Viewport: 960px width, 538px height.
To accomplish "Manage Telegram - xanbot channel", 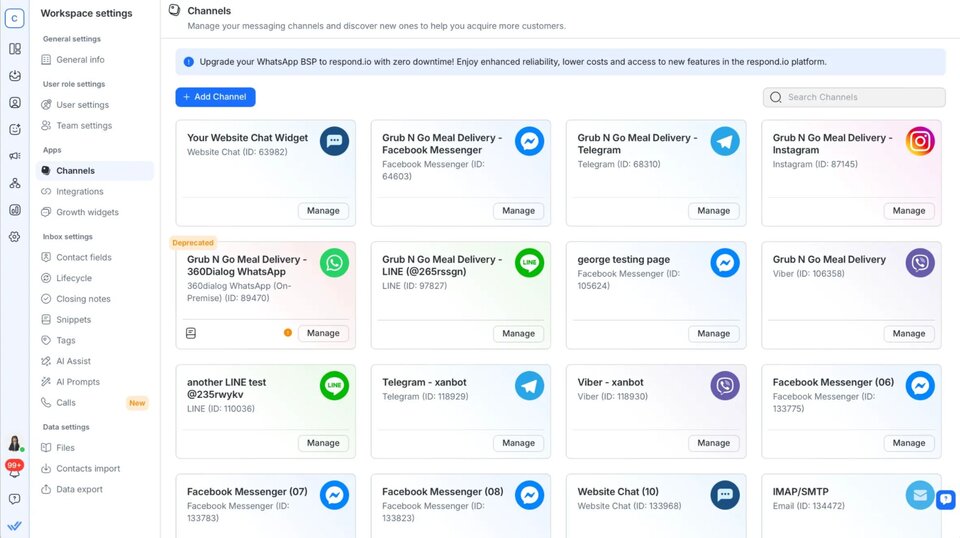I will coord(519,443).
